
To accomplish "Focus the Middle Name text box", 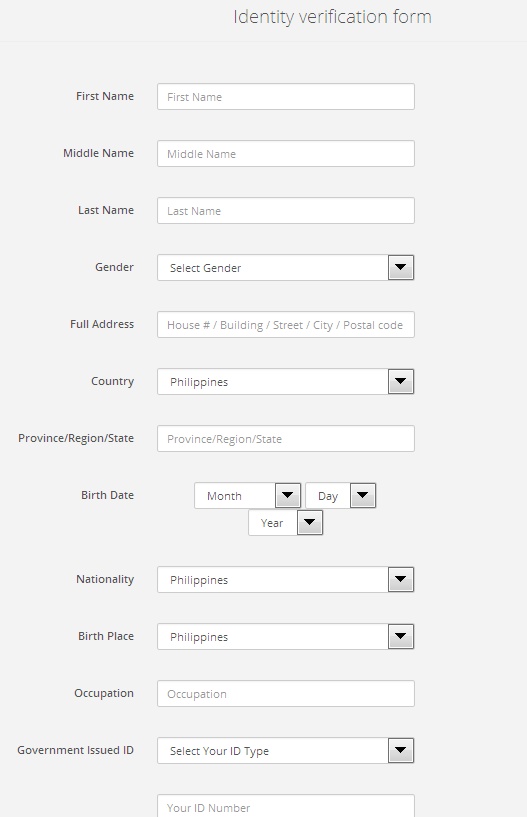I will click(286, 154).
